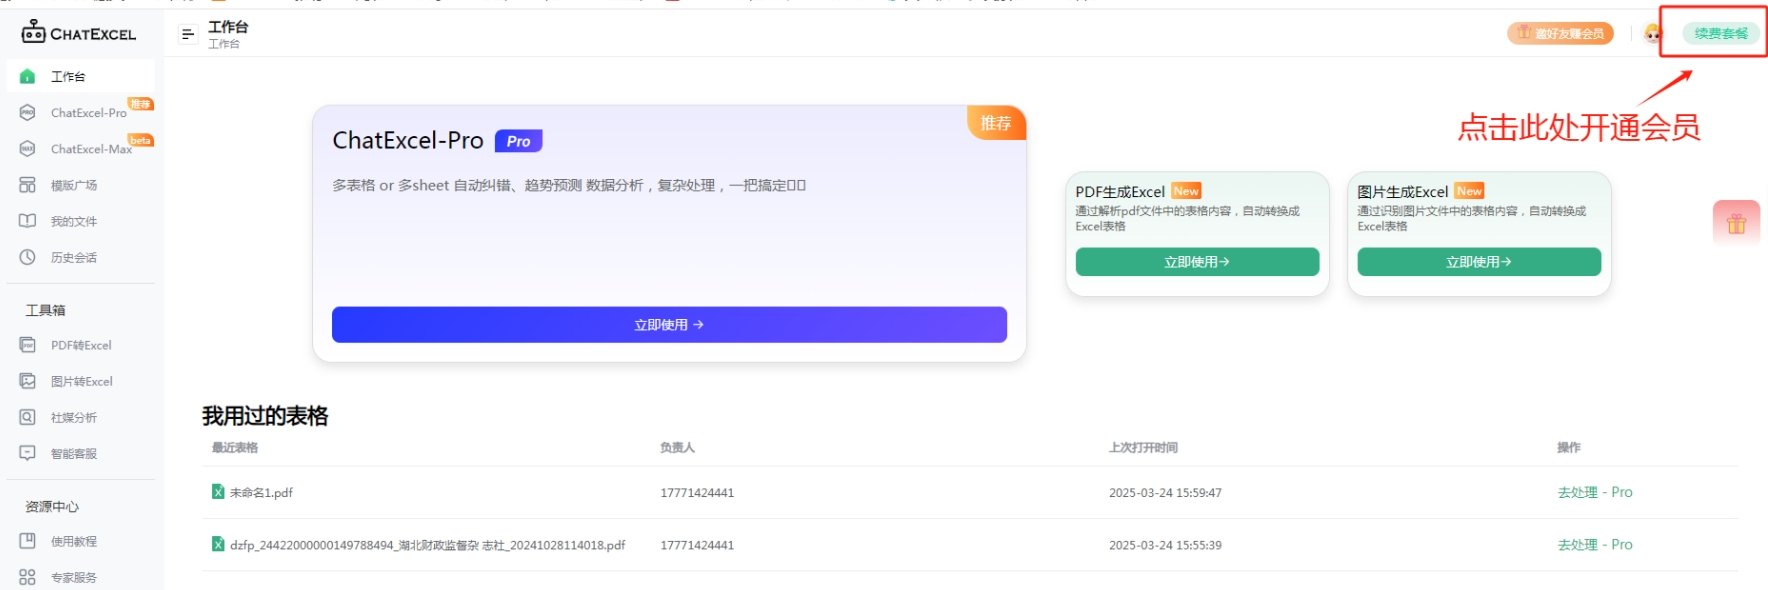Click 立即使用 under PDF生成Excel
Viewport: 1768px width, 590px height.
click(1197, 262)
